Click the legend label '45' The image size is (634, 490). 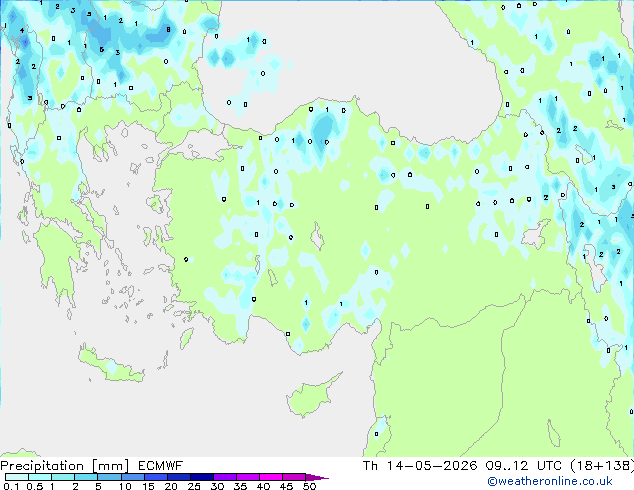point(286,486)
